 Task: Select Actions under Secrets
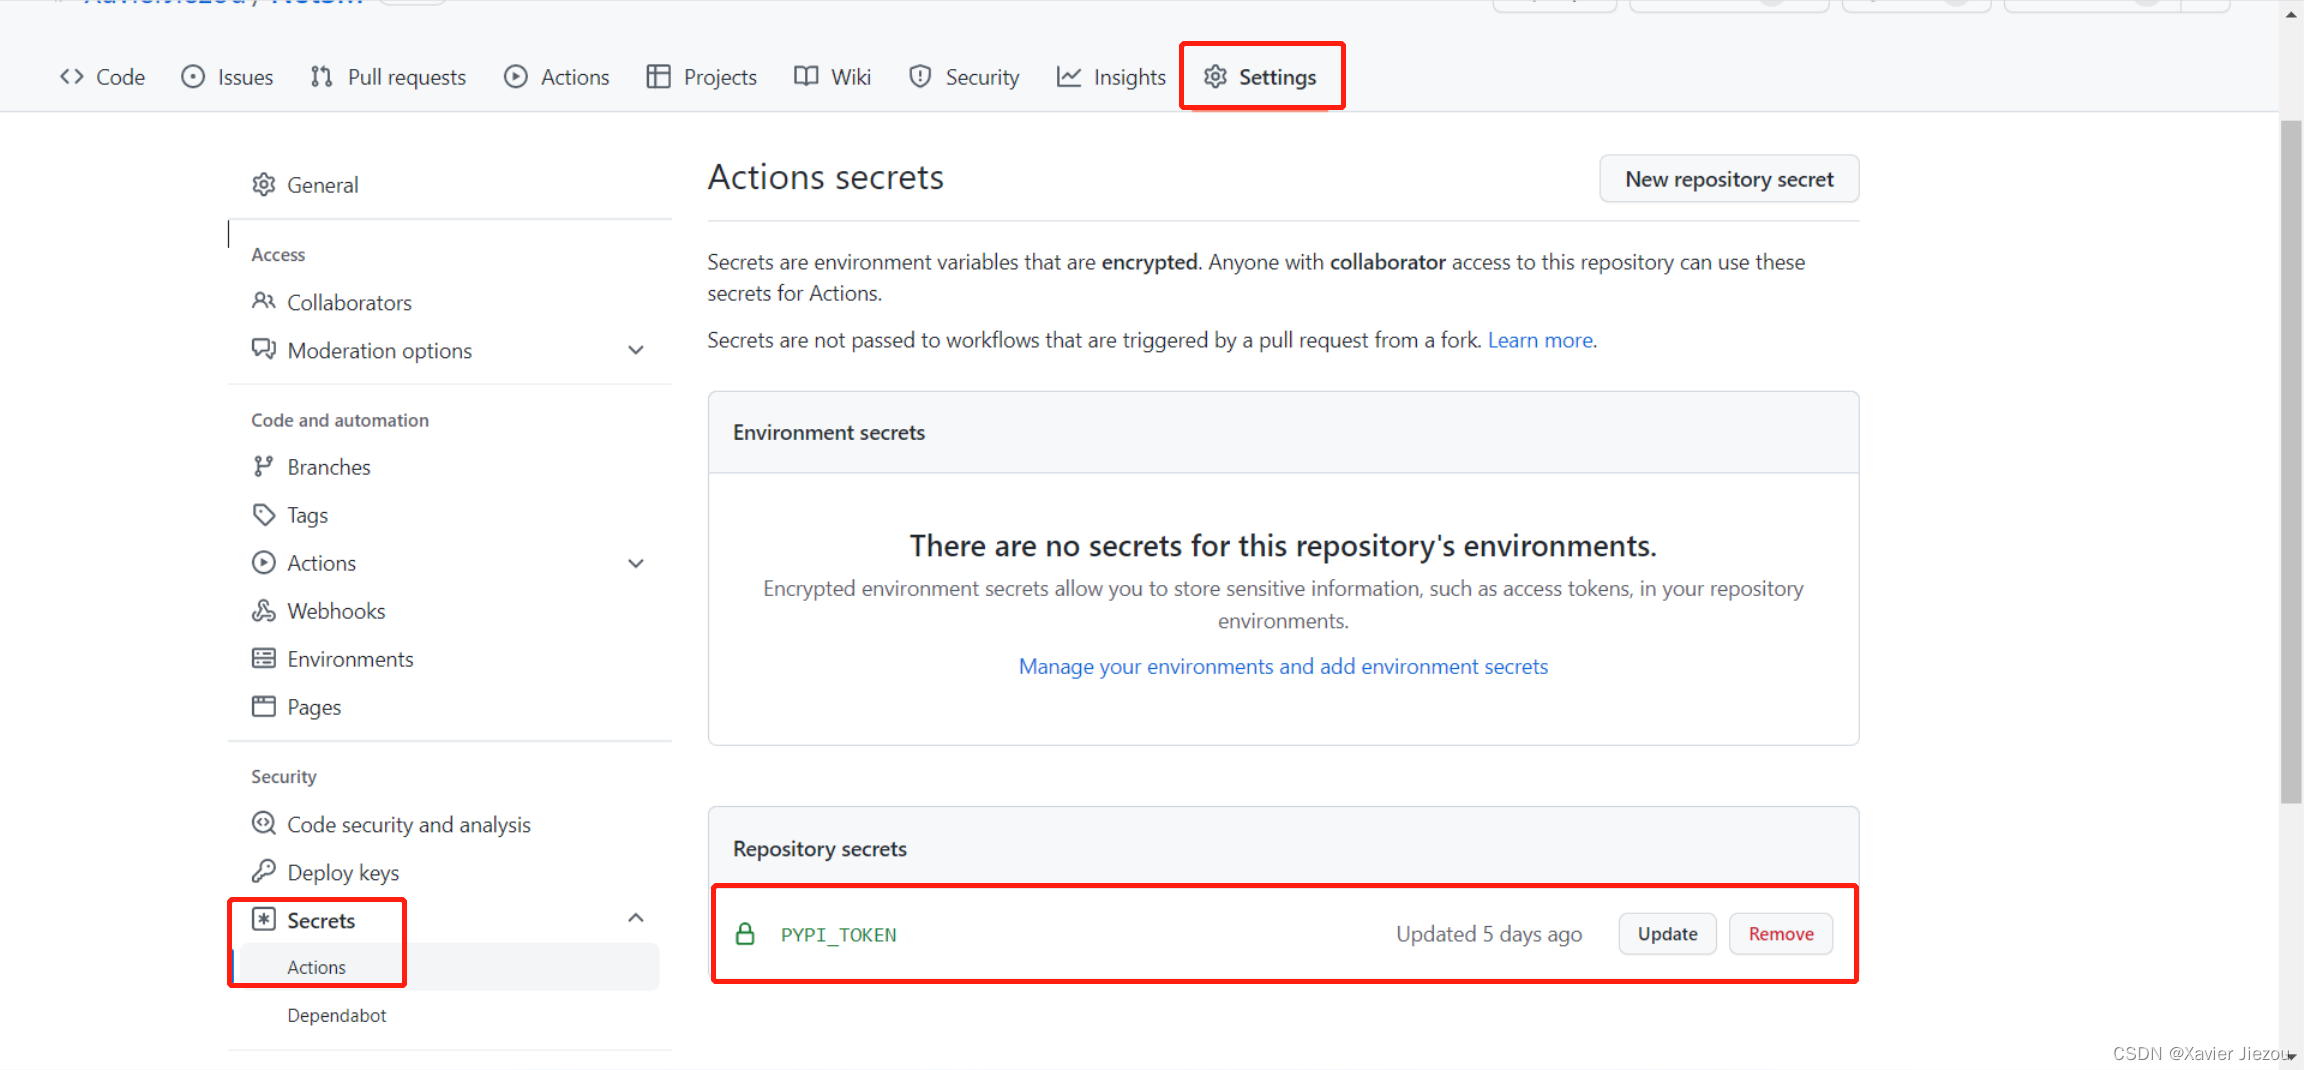(448, 967)
